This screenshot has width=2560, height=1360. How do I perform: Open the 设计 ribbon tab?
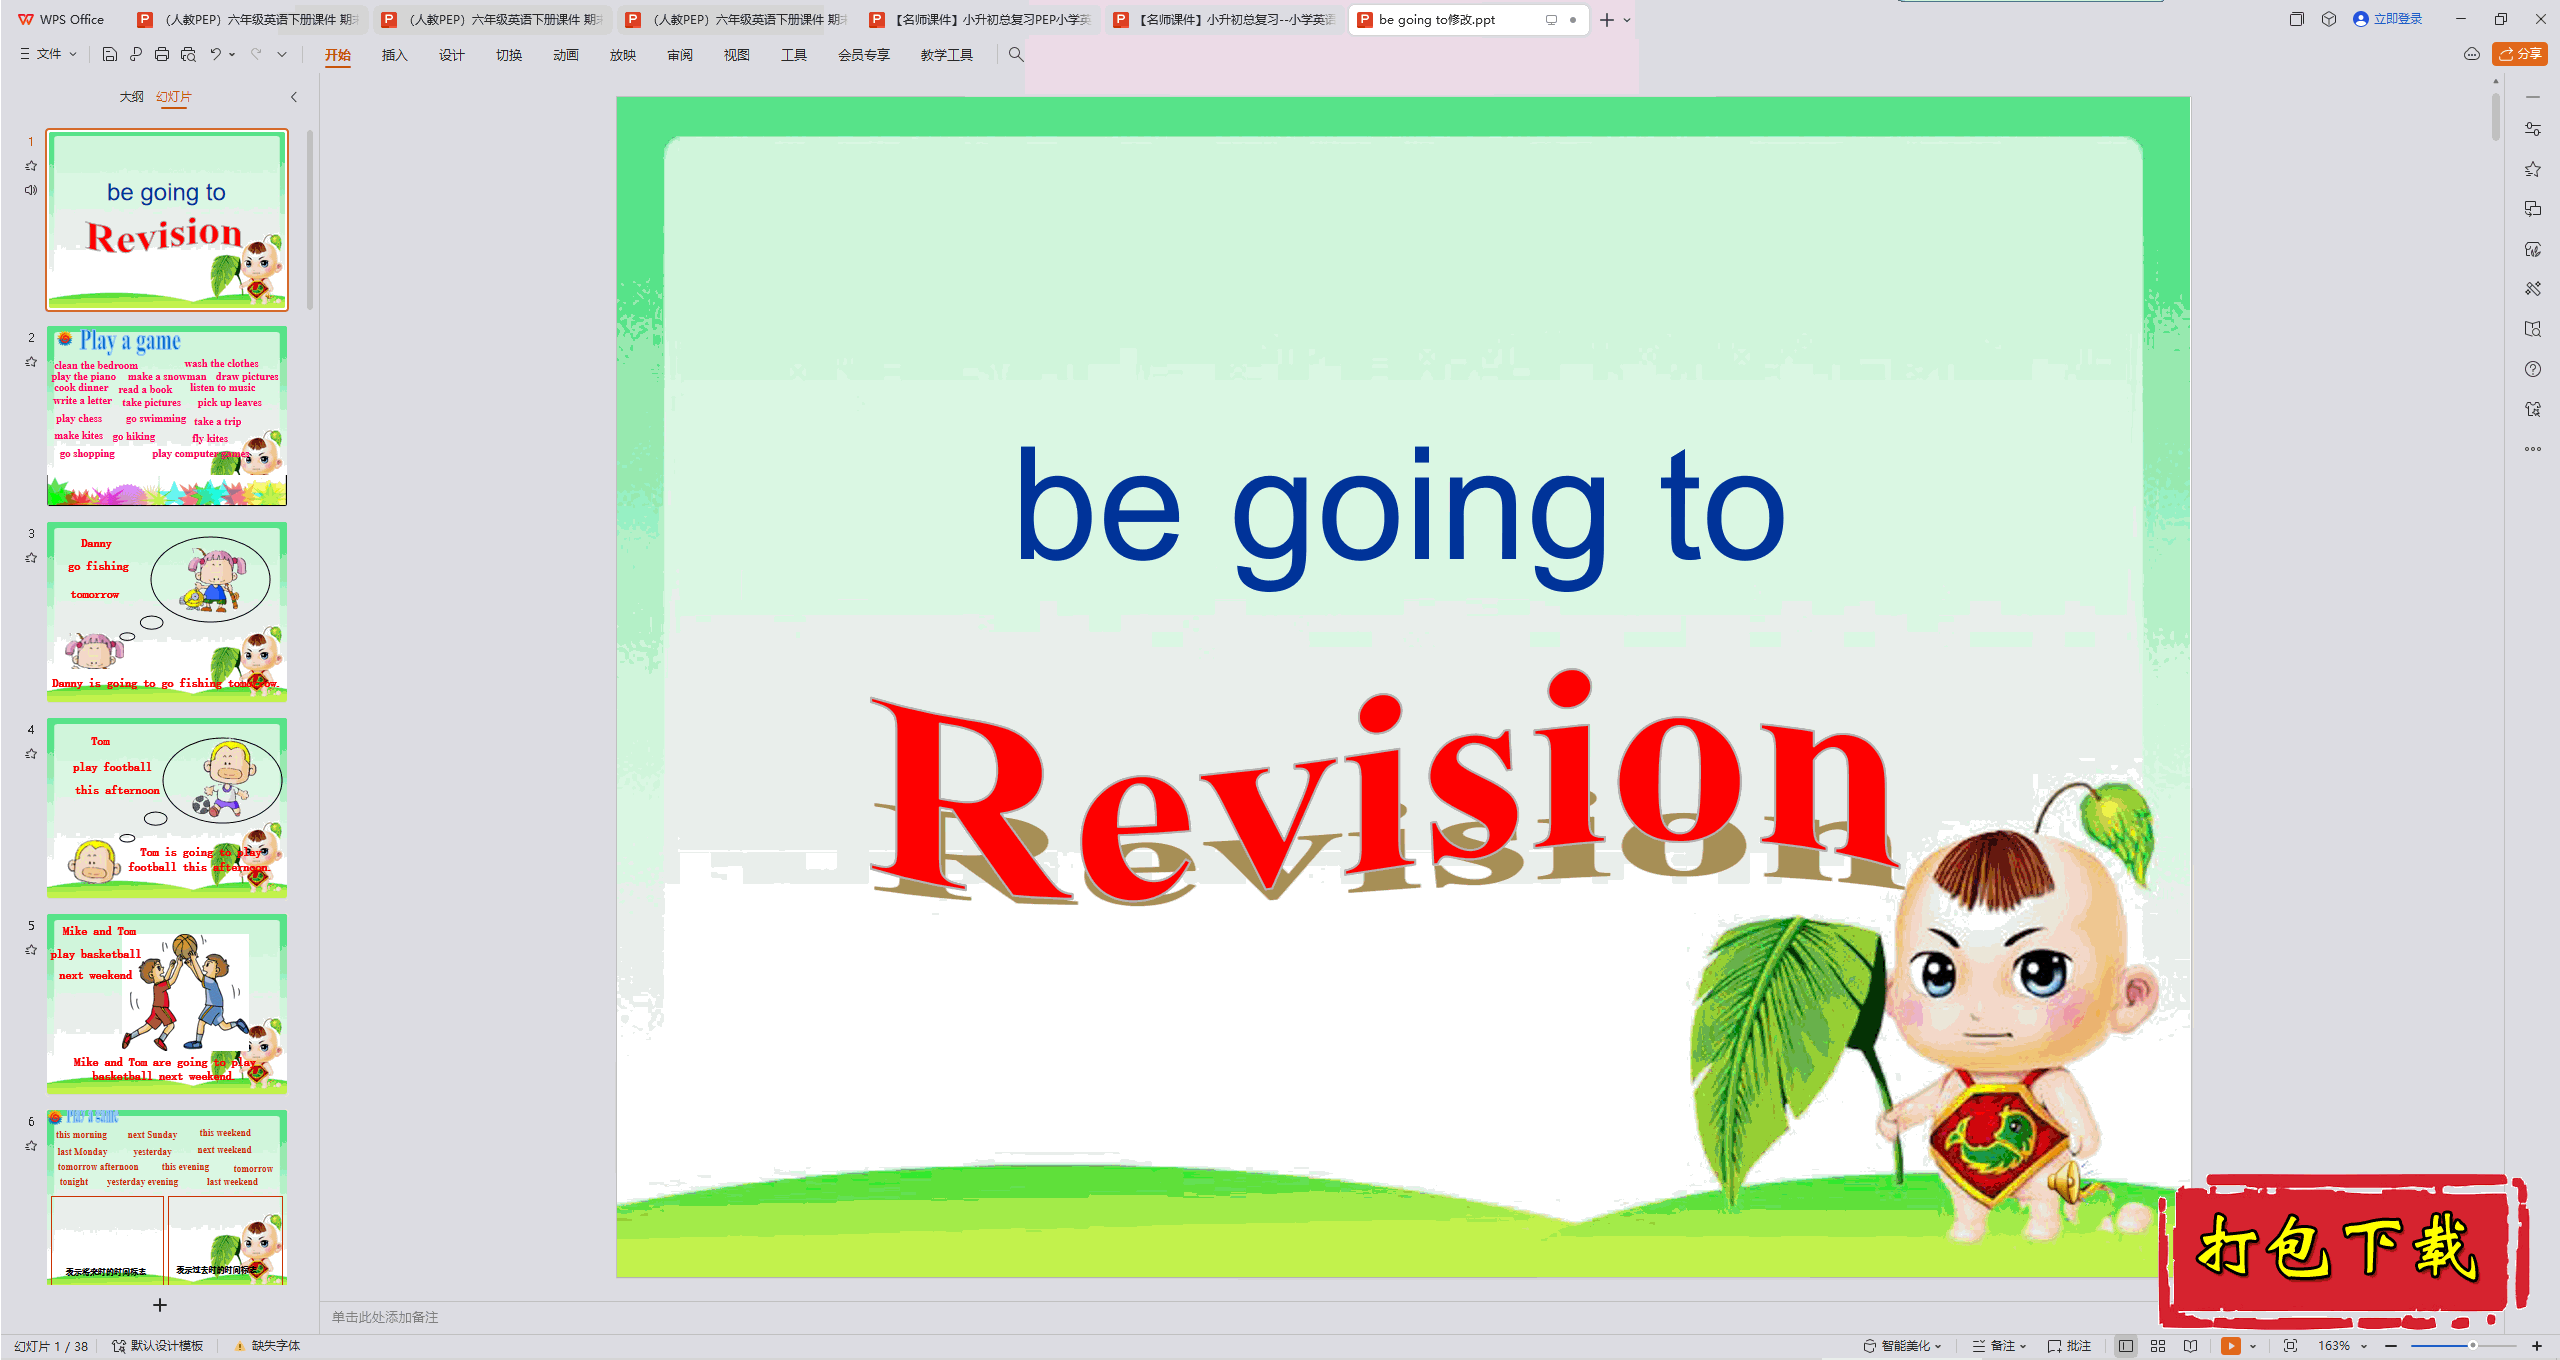click(452, 55)
